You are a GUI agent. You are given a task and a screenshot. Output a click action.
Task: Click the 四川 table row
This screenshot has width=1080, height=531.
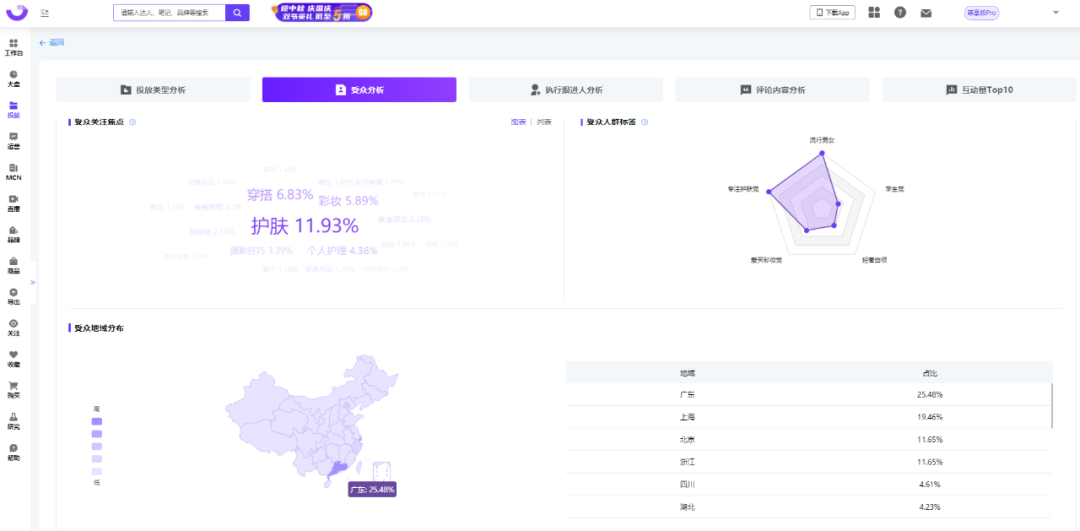click(x=809, y=484)
